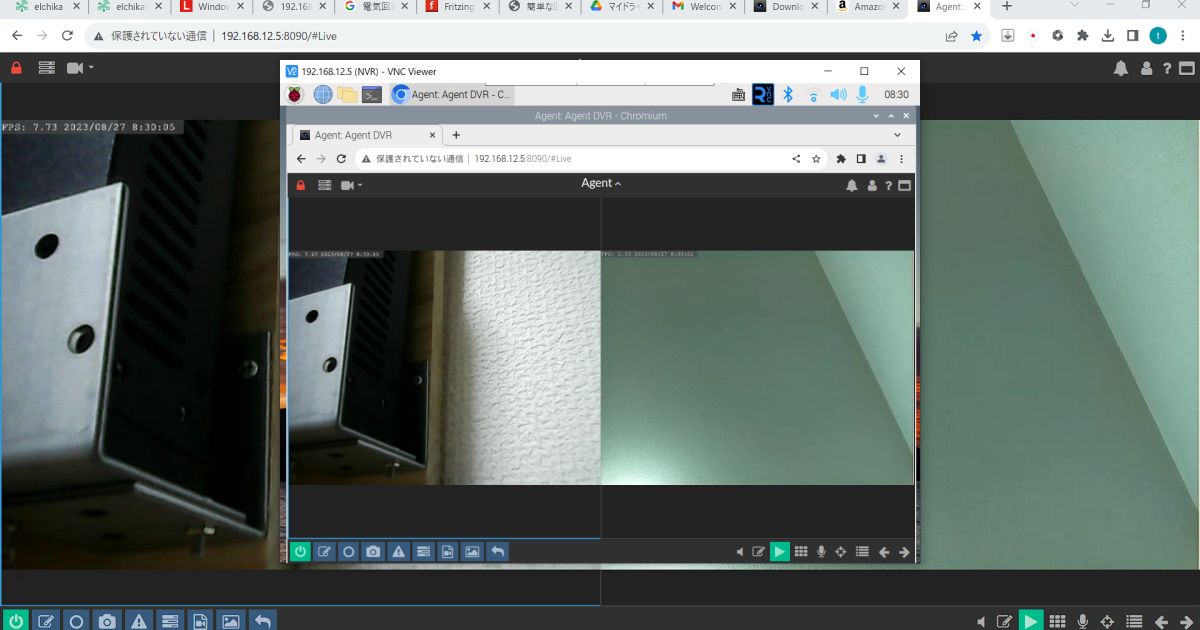1200x630 pixels.
Task: Mute audio via the speaker icon in the taskbar
Action: pyautogui.click(x=838, y=94)
